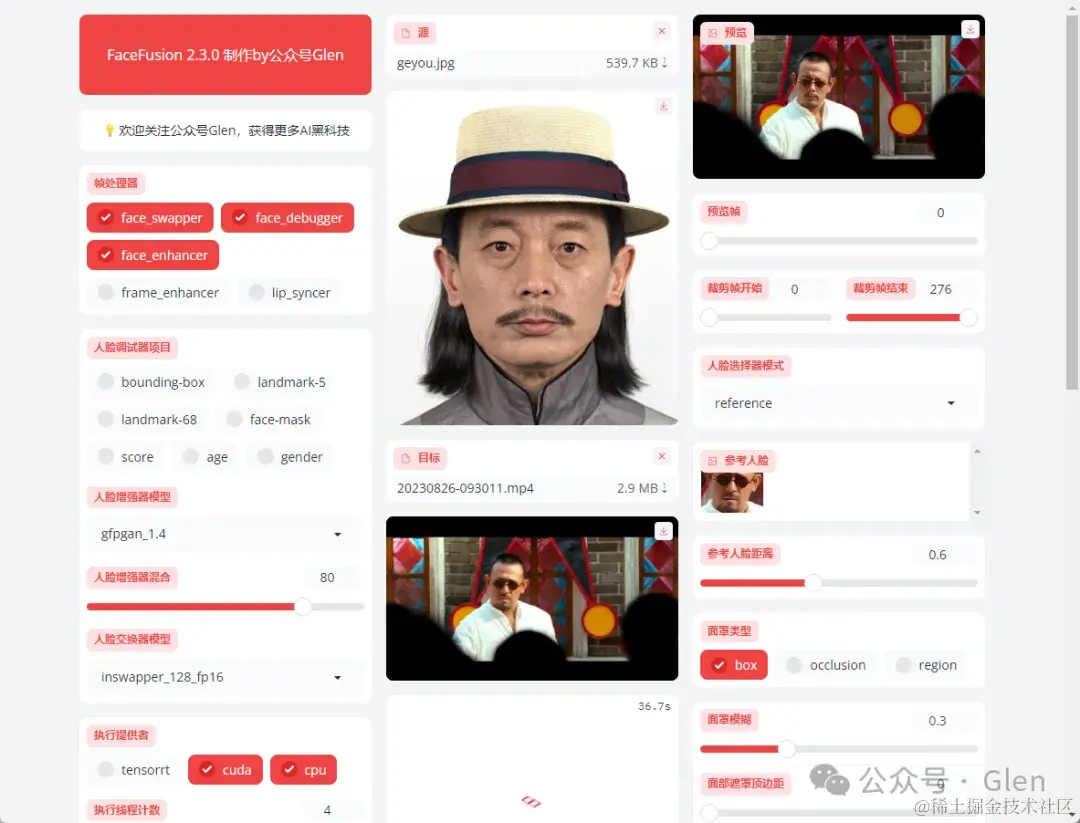Open the inswapper_128_fp16 swapper model dropdown
The width and height of the screenshot is (1080, 823).
click(223, 677)
